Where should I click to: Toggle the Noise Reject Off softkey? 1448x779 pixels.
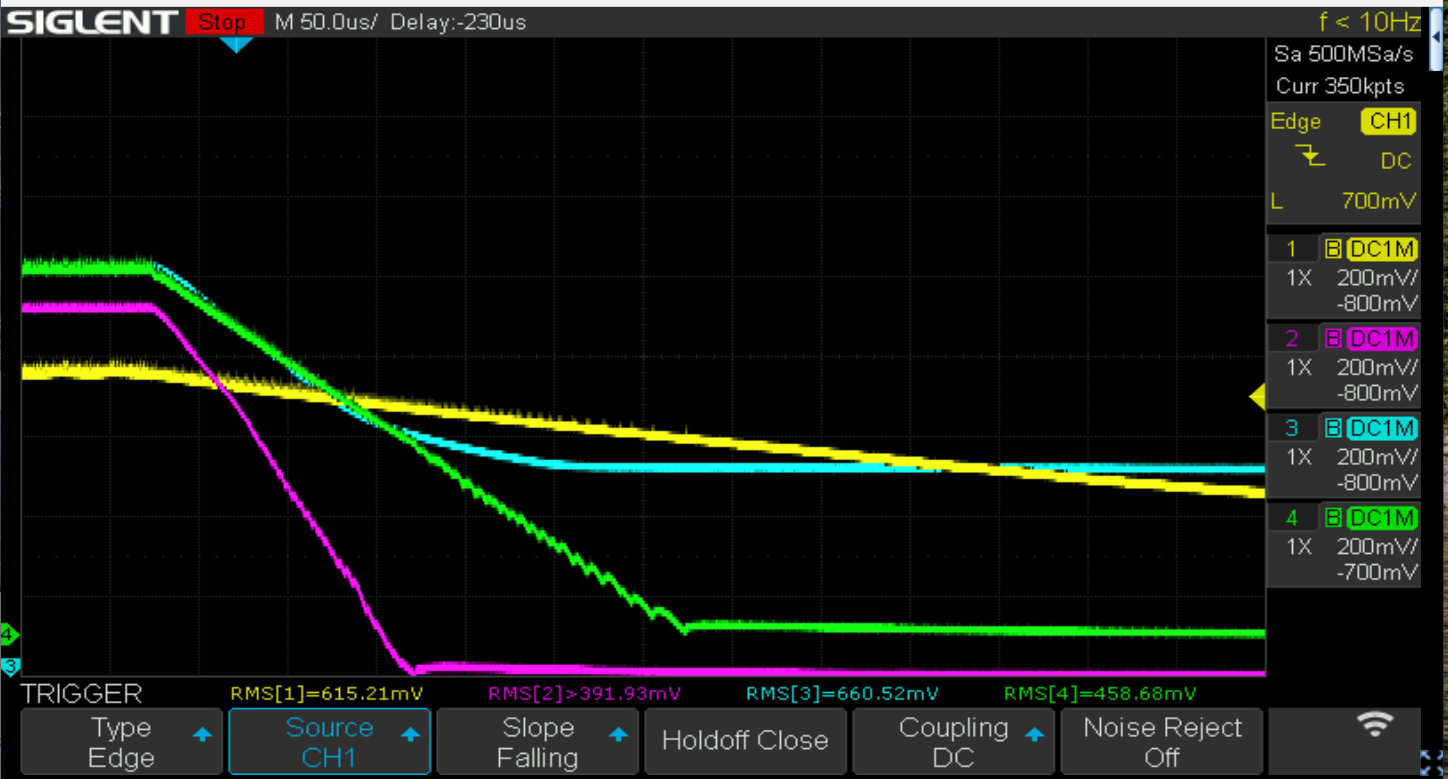point(1162,742)
